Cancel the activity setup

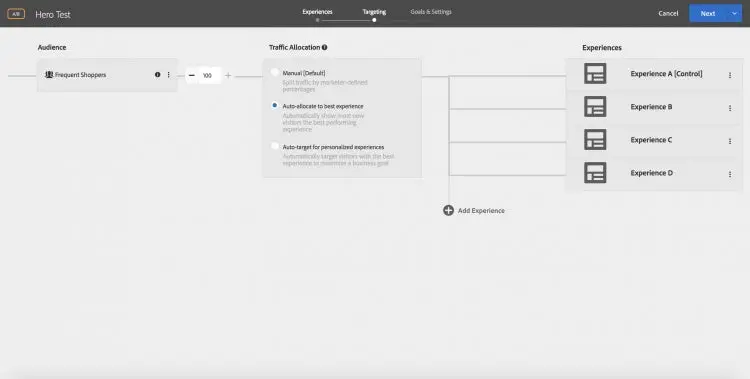click(668, 13)
